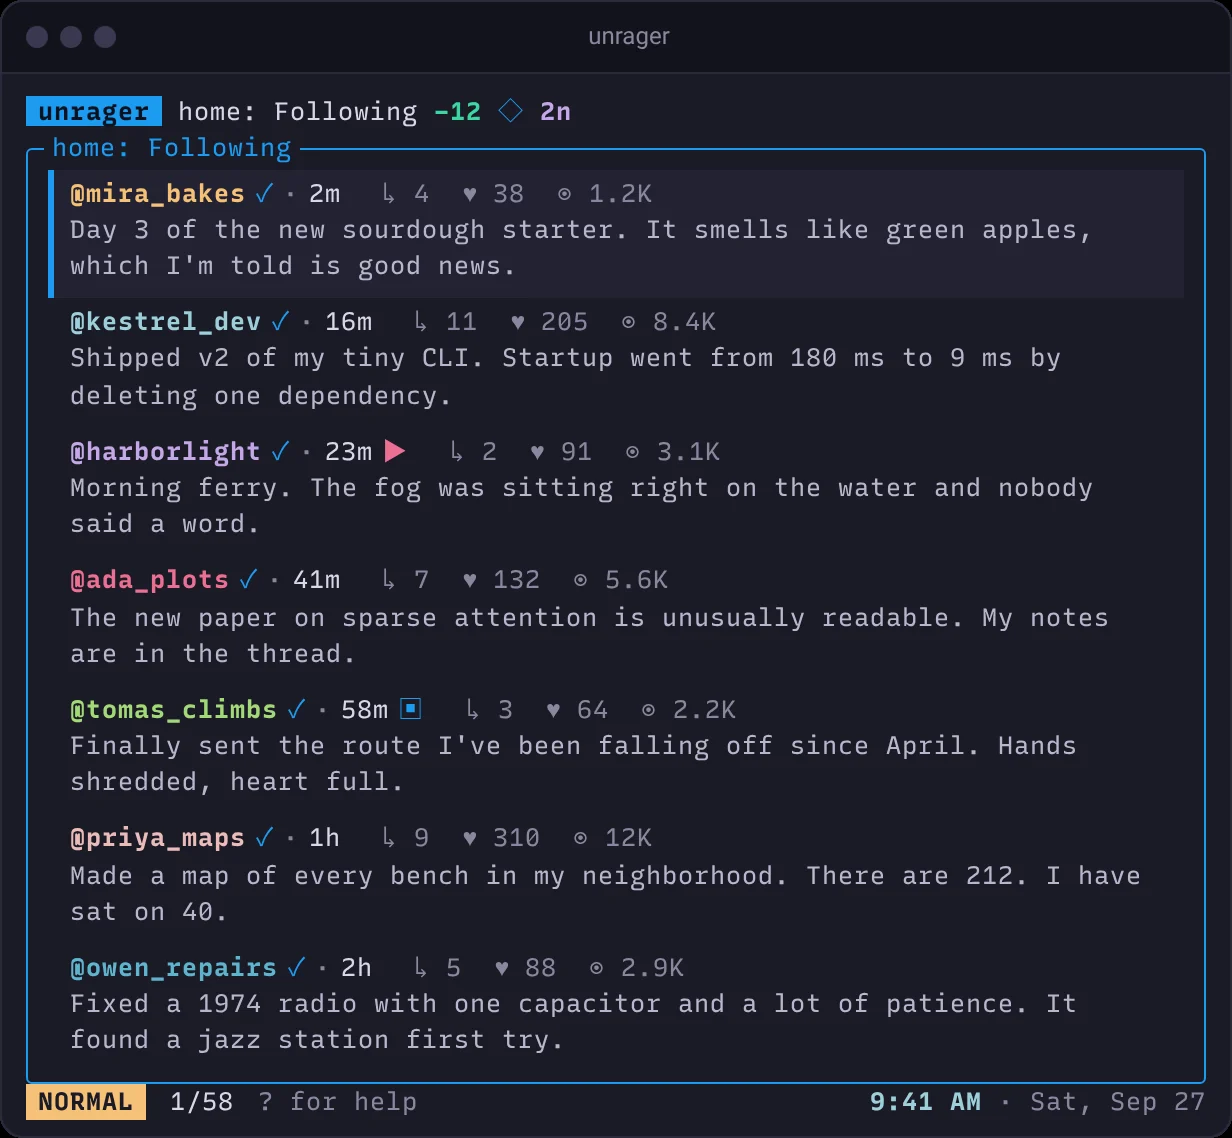1232x1138 pixels.
Task: Click heart icon on priya_maps post
Action: 469,838
